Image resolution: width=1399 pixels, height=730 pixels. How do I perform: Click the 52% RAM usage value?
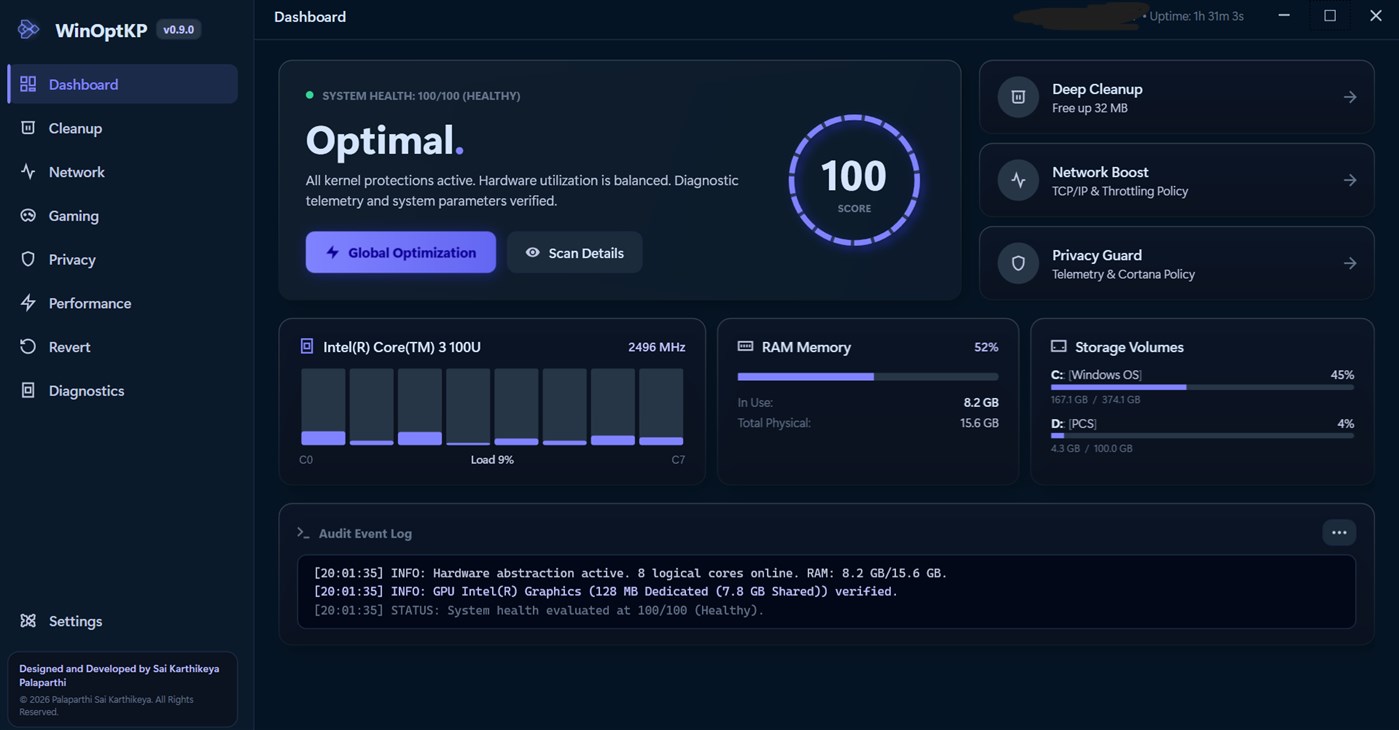click(x=986, y=347)
